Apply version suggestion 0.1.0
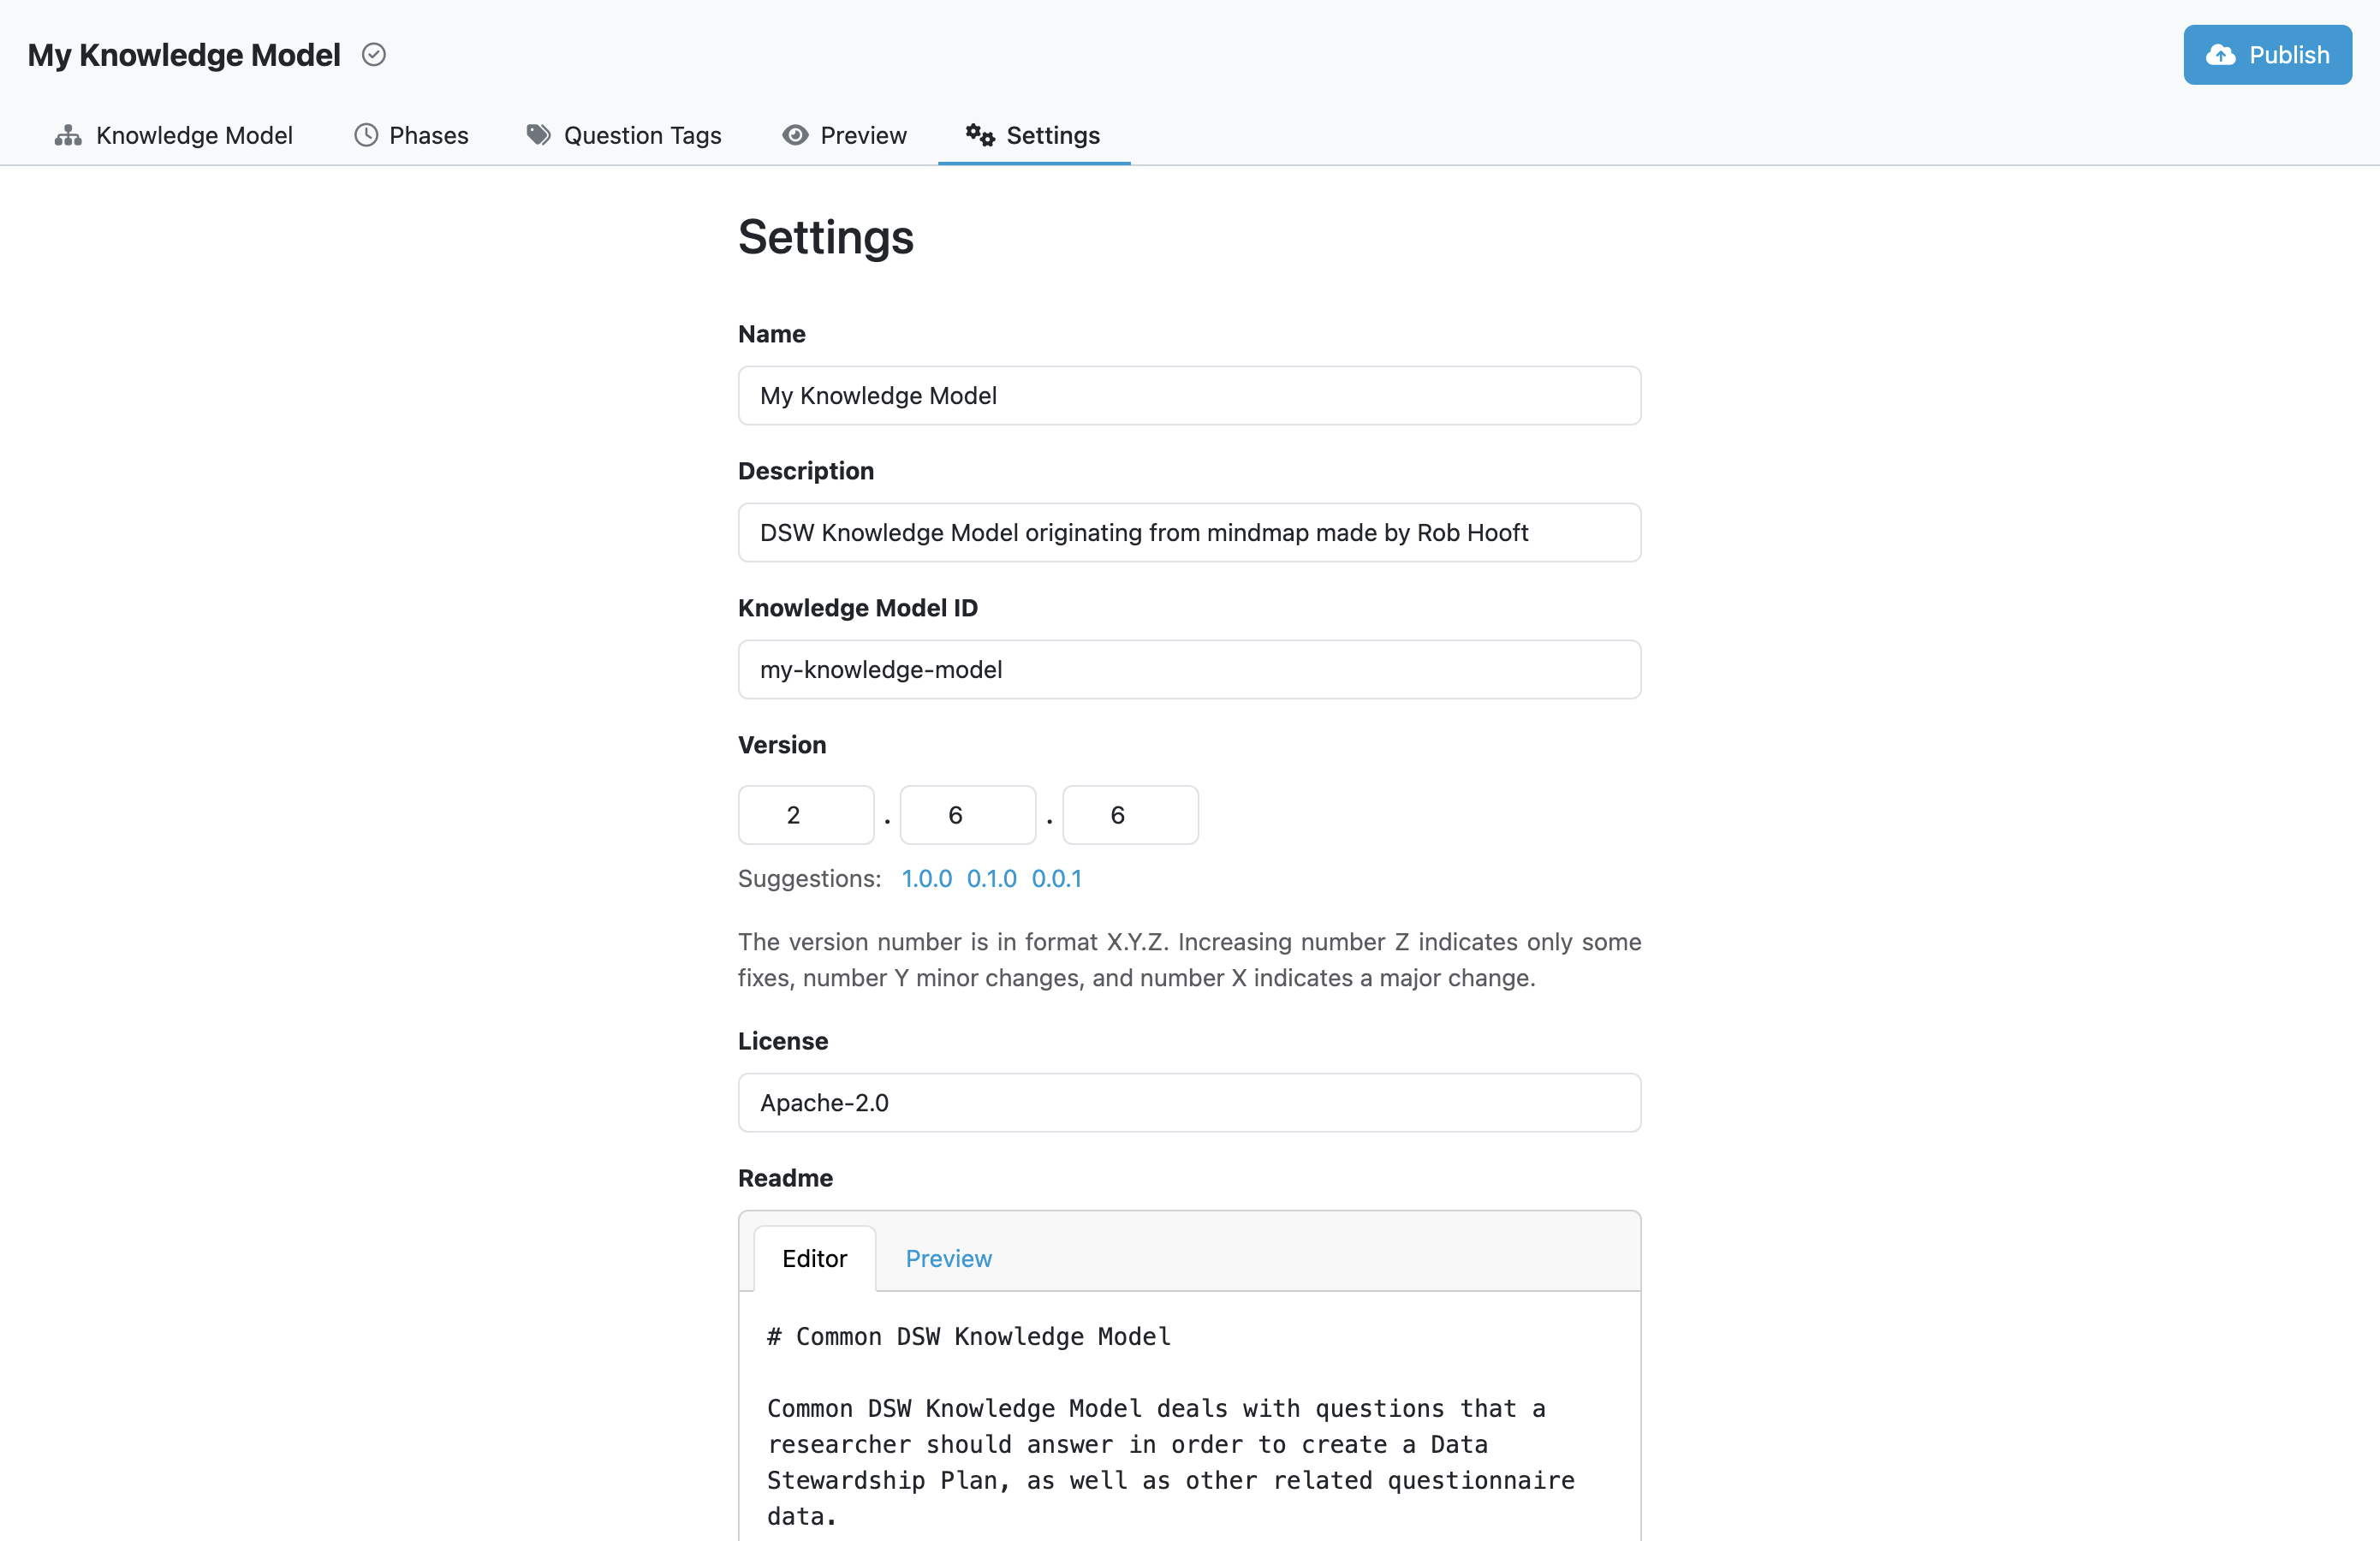2380x1541 pixels. pyautogui.click(x=991, y=878)
